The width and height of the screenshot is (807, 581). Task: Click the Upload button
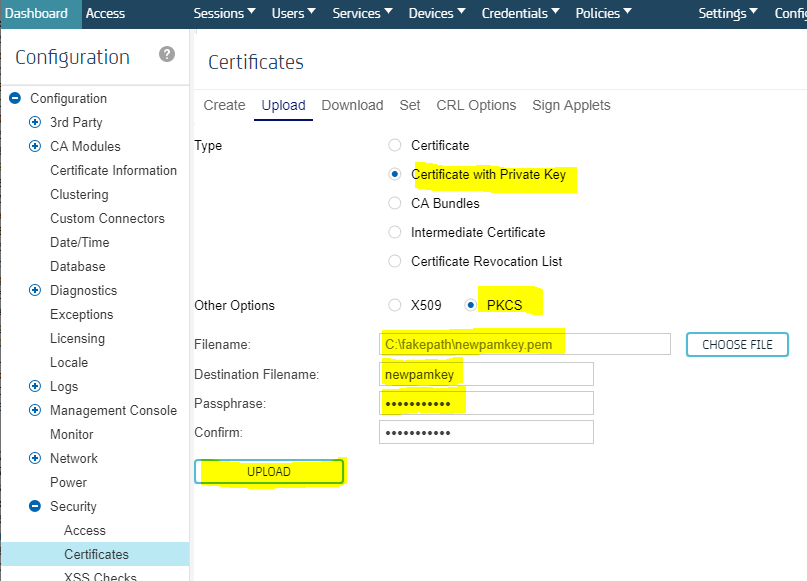269,472
